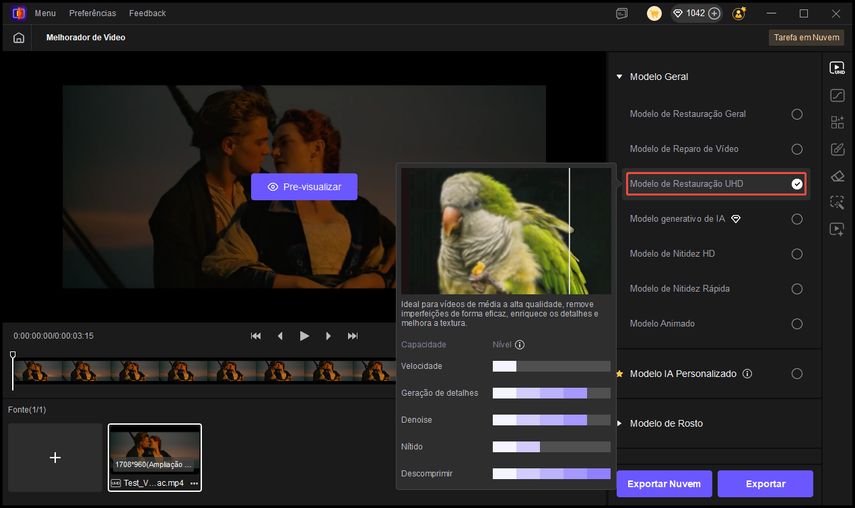
Task: Select Modelo de Nitidez Rápida radio
Action: (797, 289)
